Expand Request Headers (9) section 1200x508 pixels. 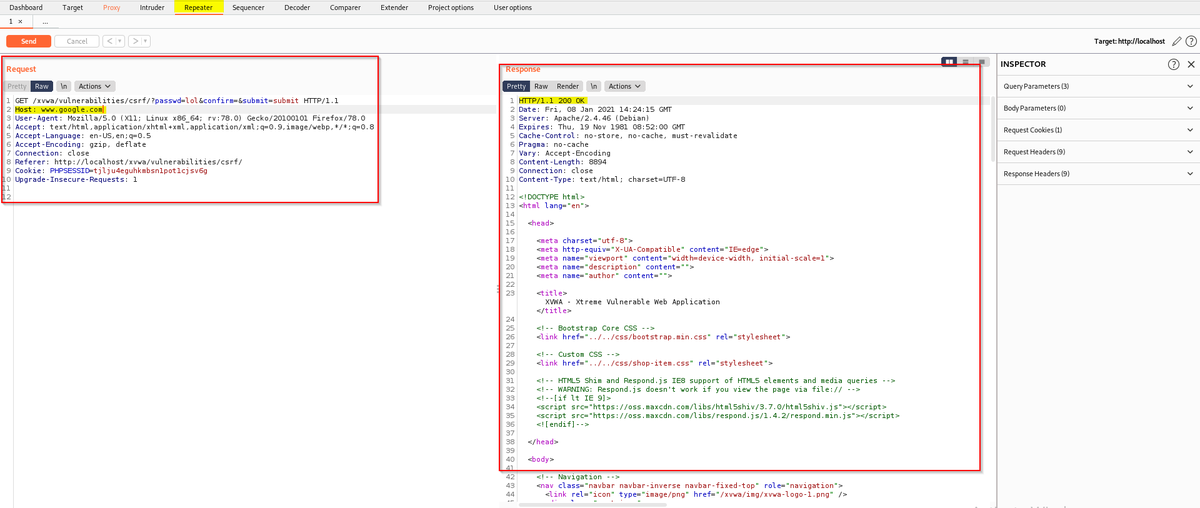[x=1097, y=152]
